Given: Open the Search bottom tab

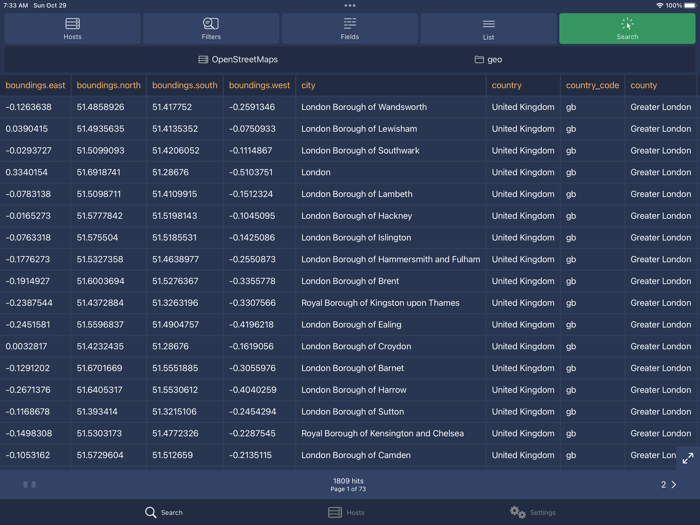Looking at the screenshot, I should (x=164, y=512).
